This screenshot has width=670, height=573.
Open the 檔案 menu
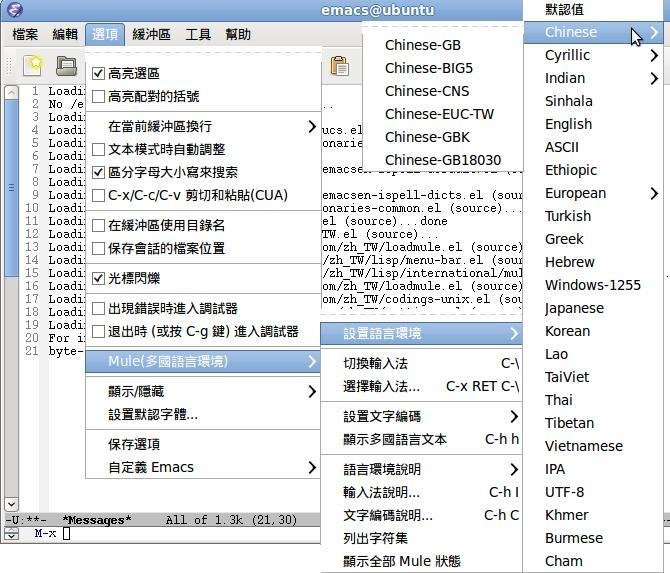(x=25, y=34)
